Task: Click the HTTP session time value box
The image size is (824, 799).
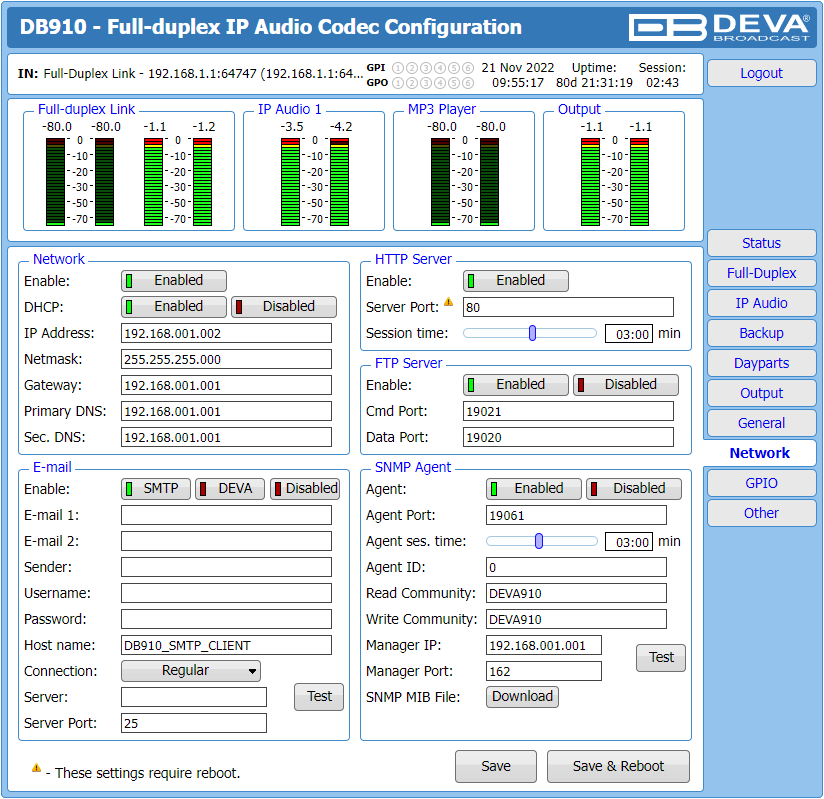Action: (x=629, y=334)
